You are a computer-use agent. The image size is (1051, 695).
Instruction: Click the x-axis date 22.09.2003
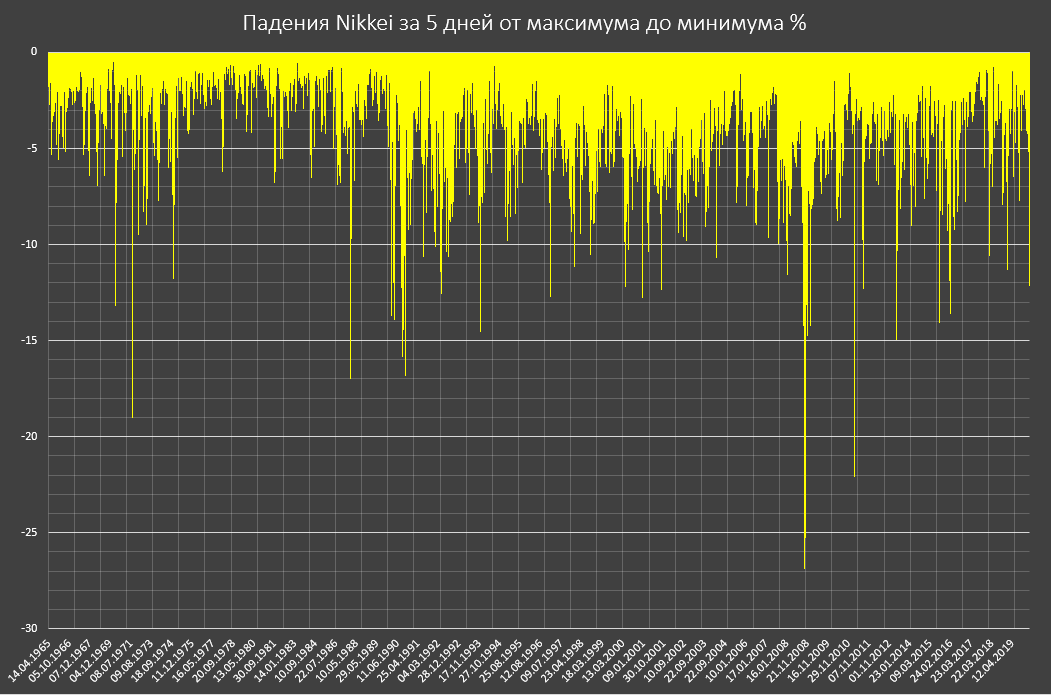(x=684, y=661)
